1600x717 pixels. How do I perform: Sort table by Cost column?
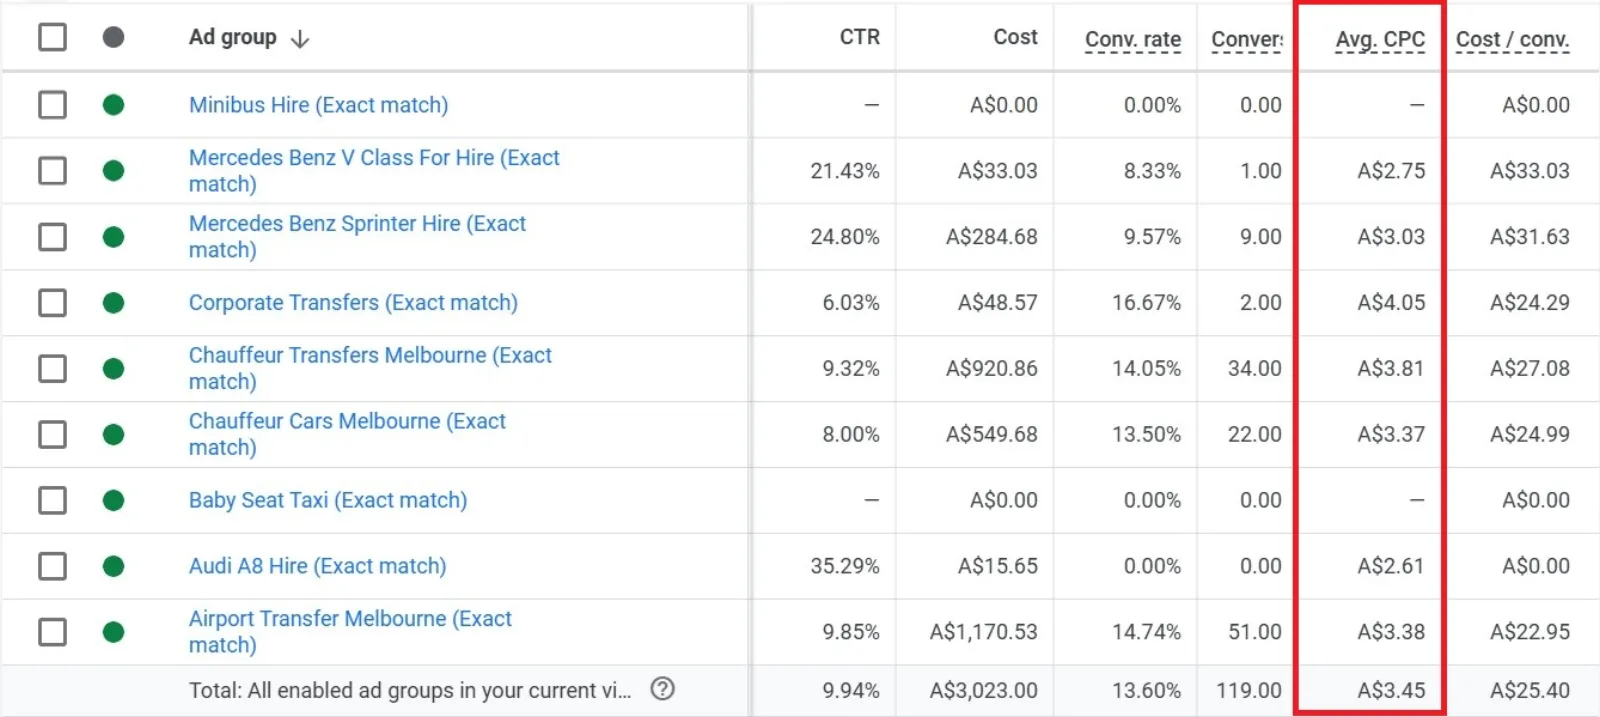1015,37
